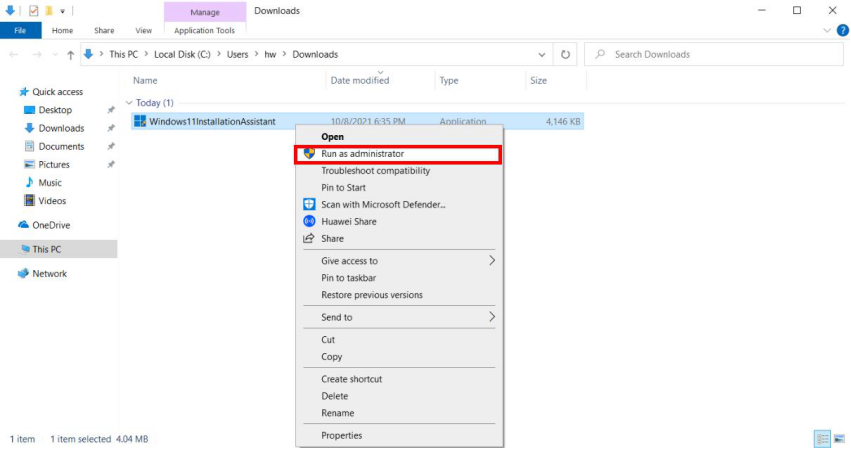Screen dimensions: 851x449
Task: Open OneDrive in the navigation pane
Action: pos(50,225)
